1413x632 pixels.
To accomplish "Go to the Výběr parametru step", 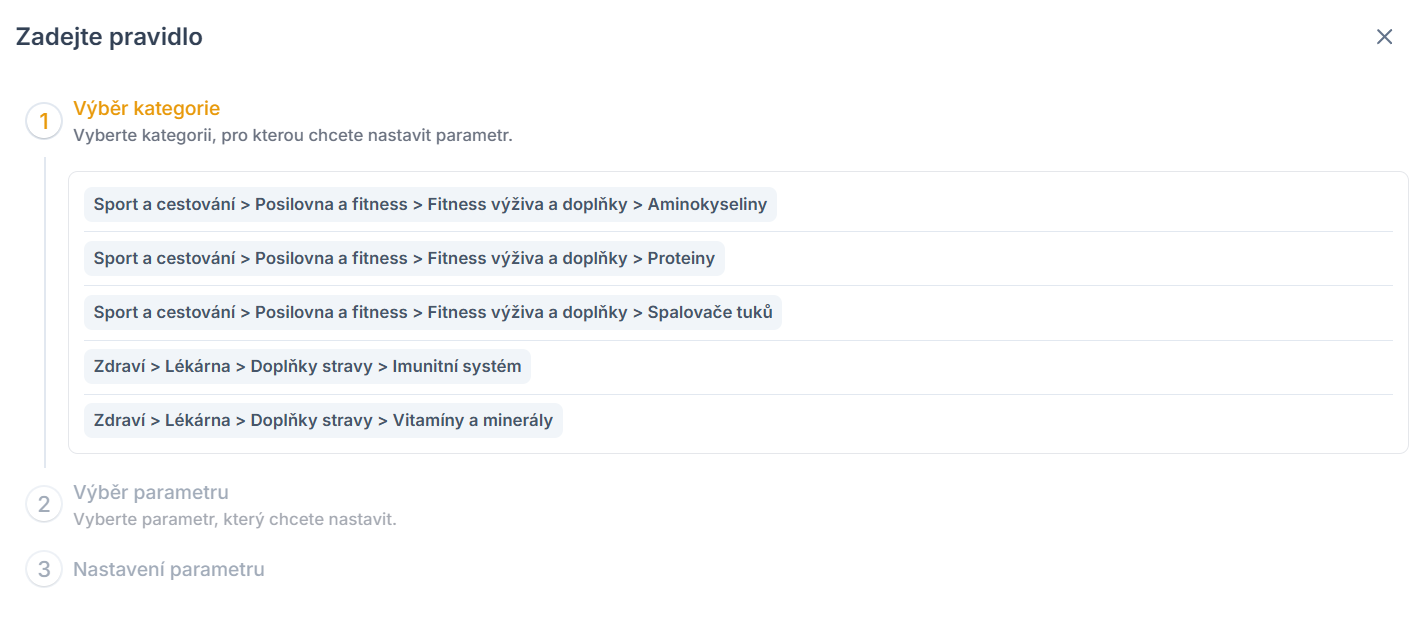I will point(151,493).
